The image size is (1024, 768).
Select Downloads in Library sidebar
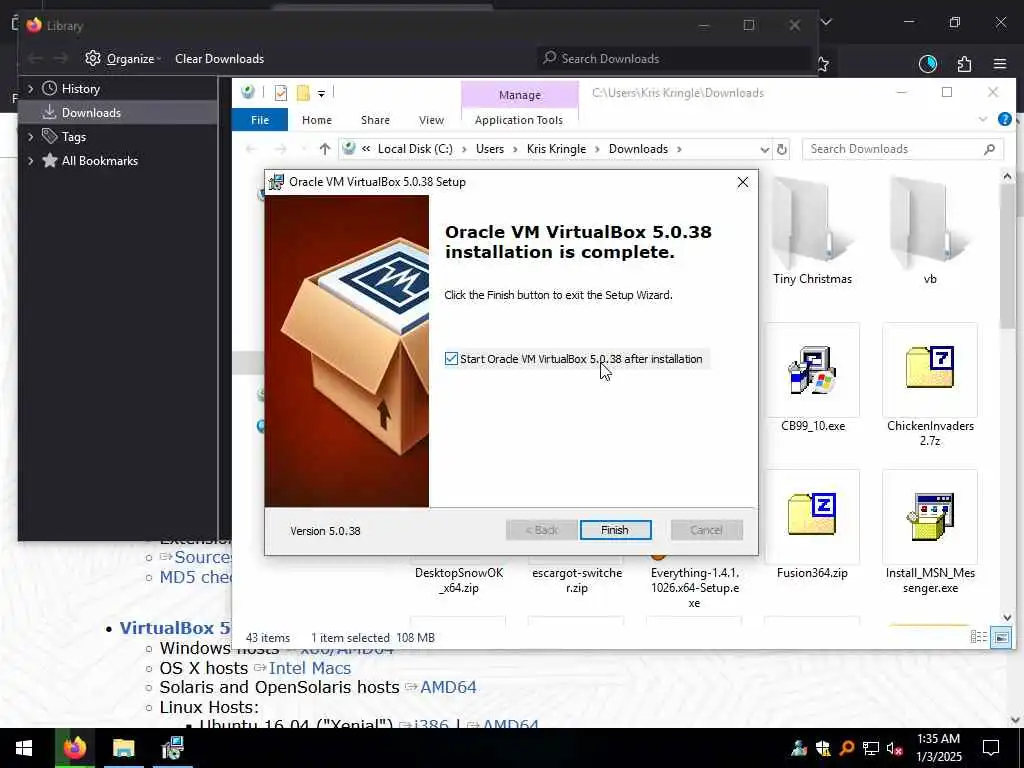coord(118,112)
